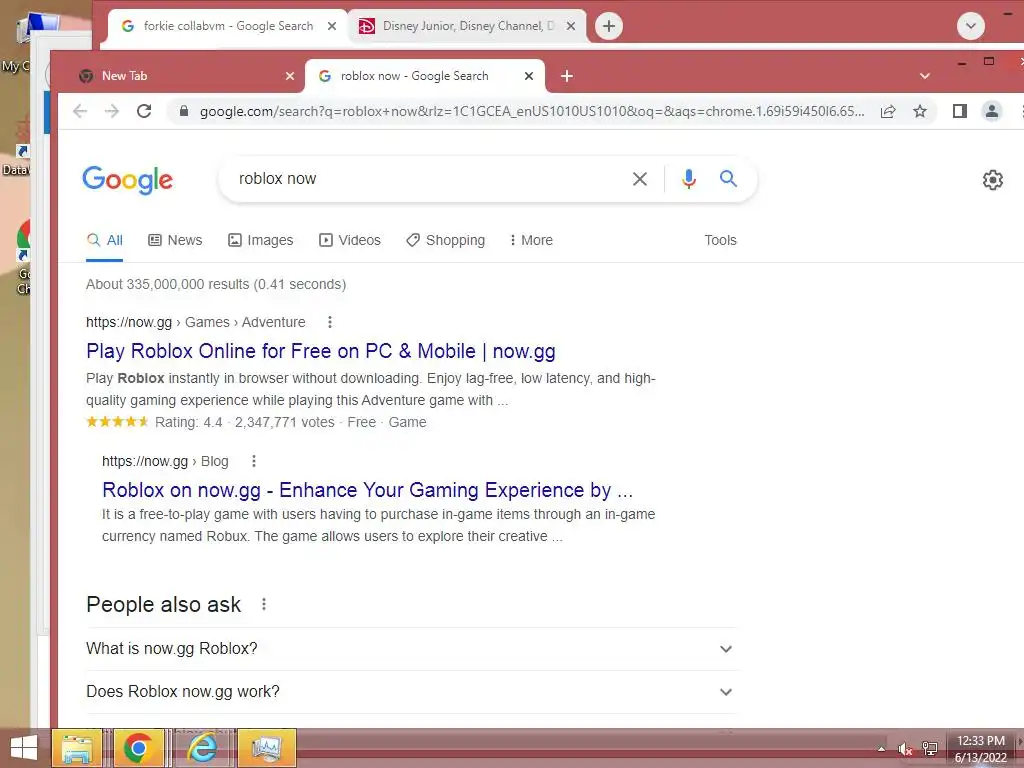This screenshot has height=768, width=1024.
Task: Switch to forkie collabvm tab in back window
Action: [x=228, y=26]
